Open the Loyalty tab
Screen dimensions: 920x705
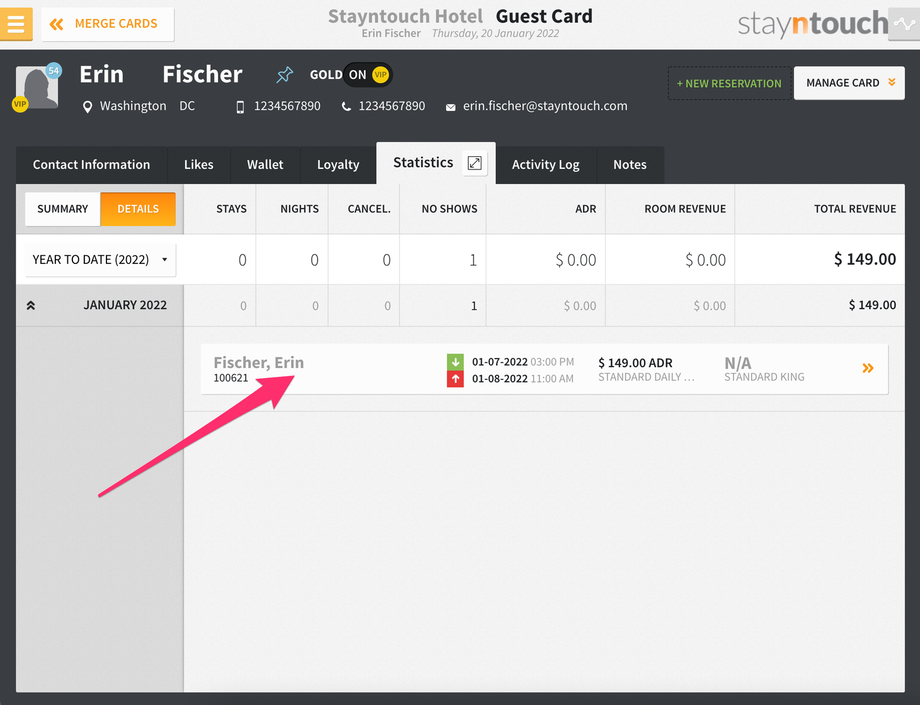click(338, 165)
